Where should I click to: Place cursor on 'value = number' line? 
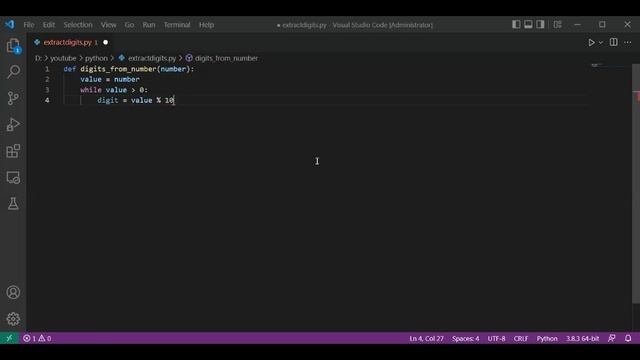tap(110, 80)
